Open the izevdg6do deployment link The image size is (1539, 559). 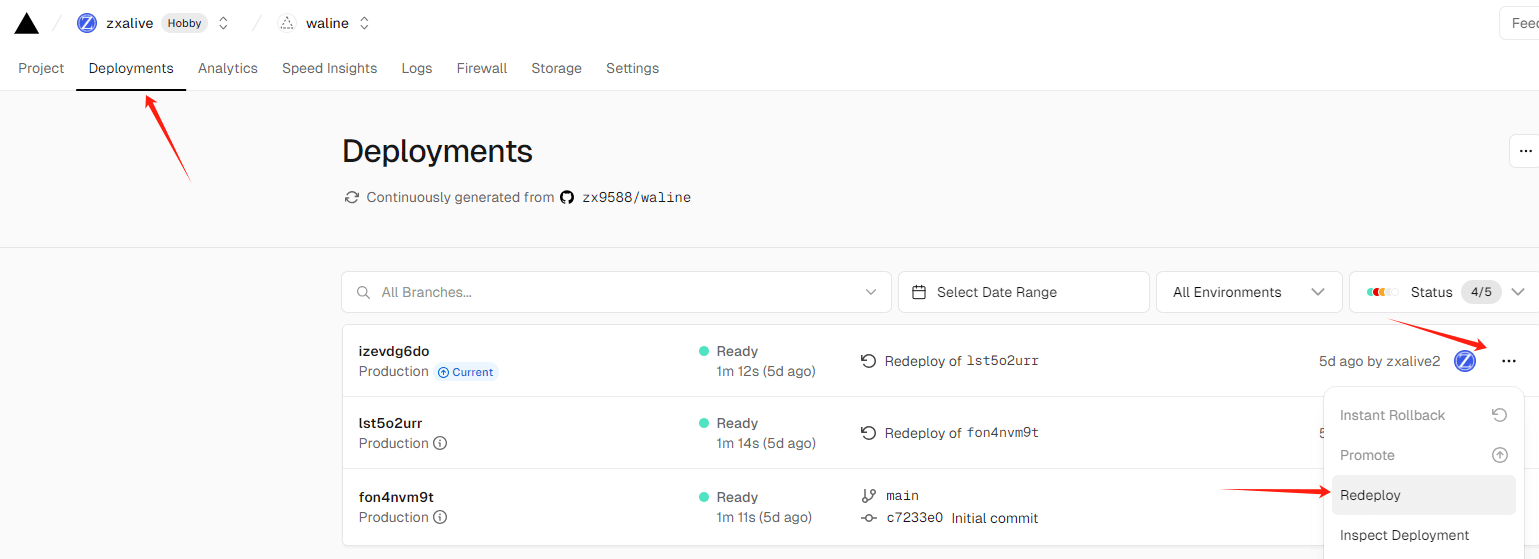pyautogui.click(x=394, y=351)
